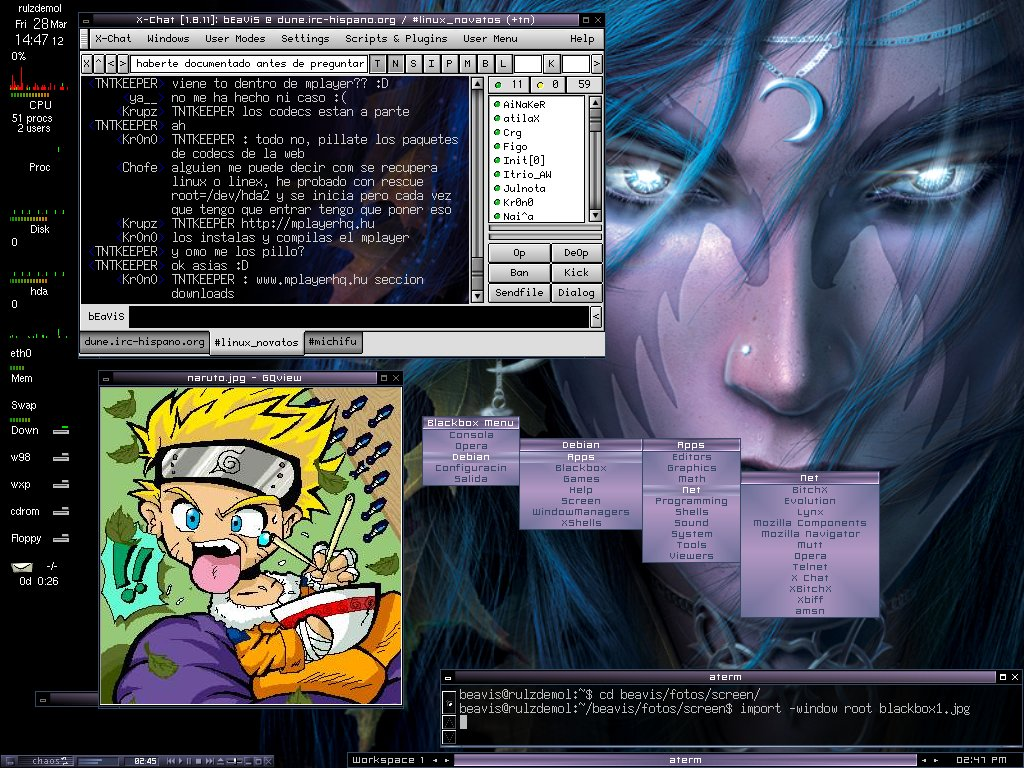Click the chat text scroll up arrow
The image size is (1024, 768).
(477, 84)
